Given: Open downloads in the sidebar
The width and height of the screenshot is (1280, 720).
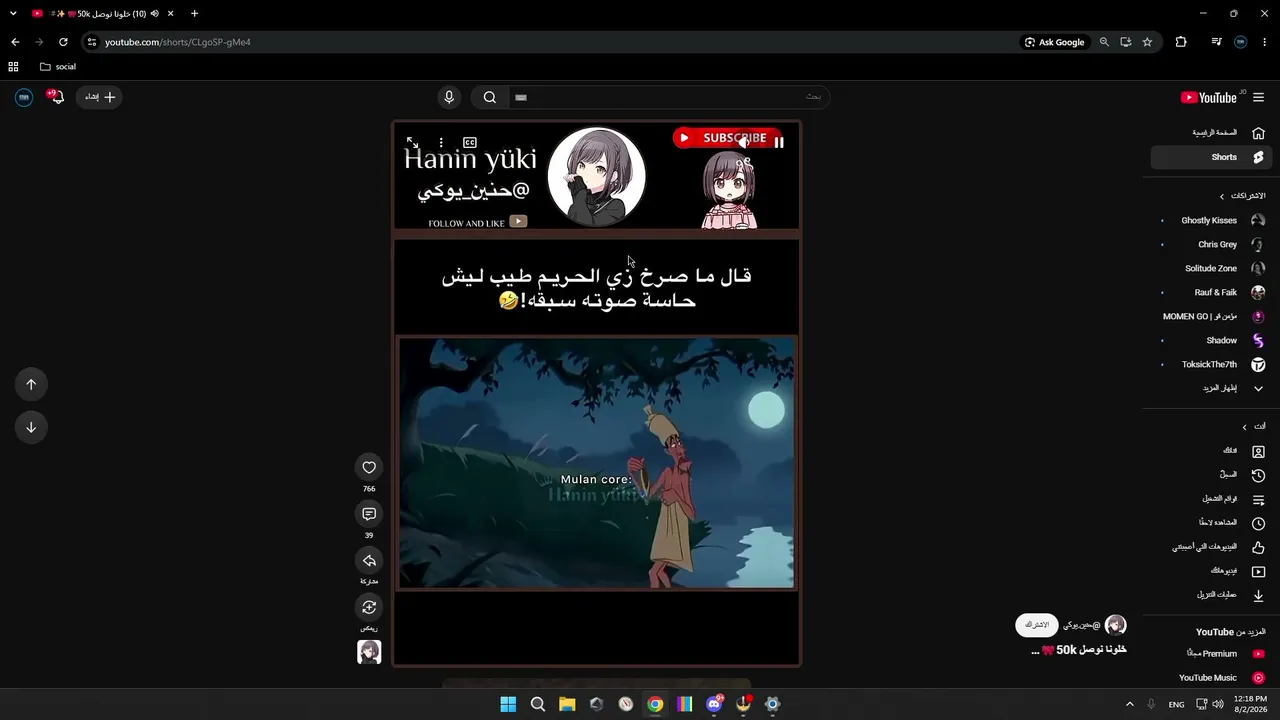Looking at the screenshot, I should pyautogui.click(x=1209, y=595).
